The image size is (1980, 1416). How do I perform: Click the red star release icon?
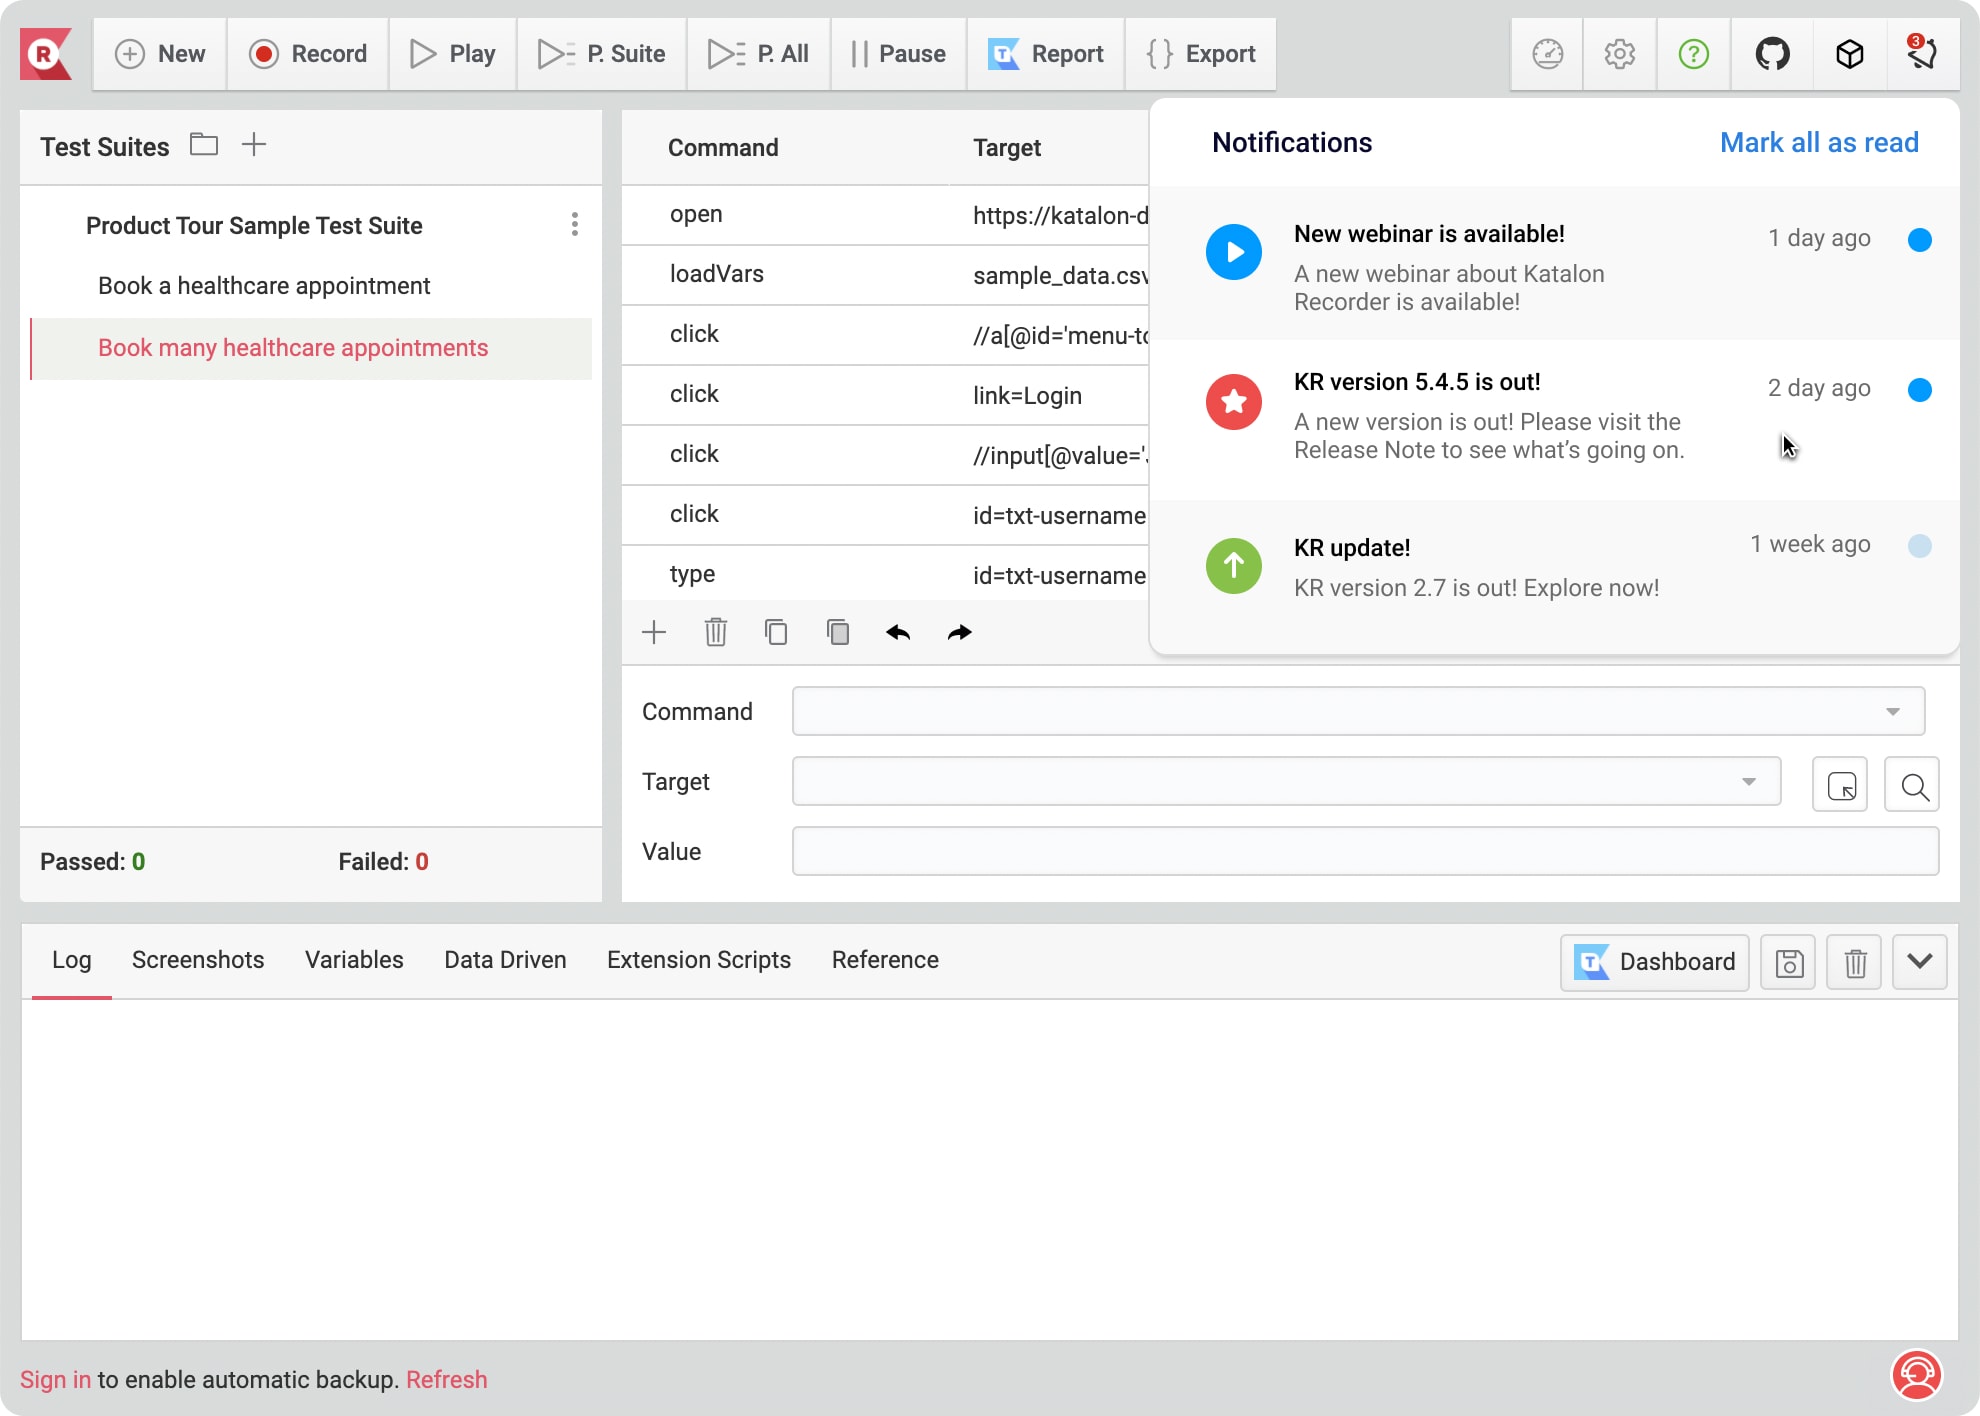(1234, 402)
